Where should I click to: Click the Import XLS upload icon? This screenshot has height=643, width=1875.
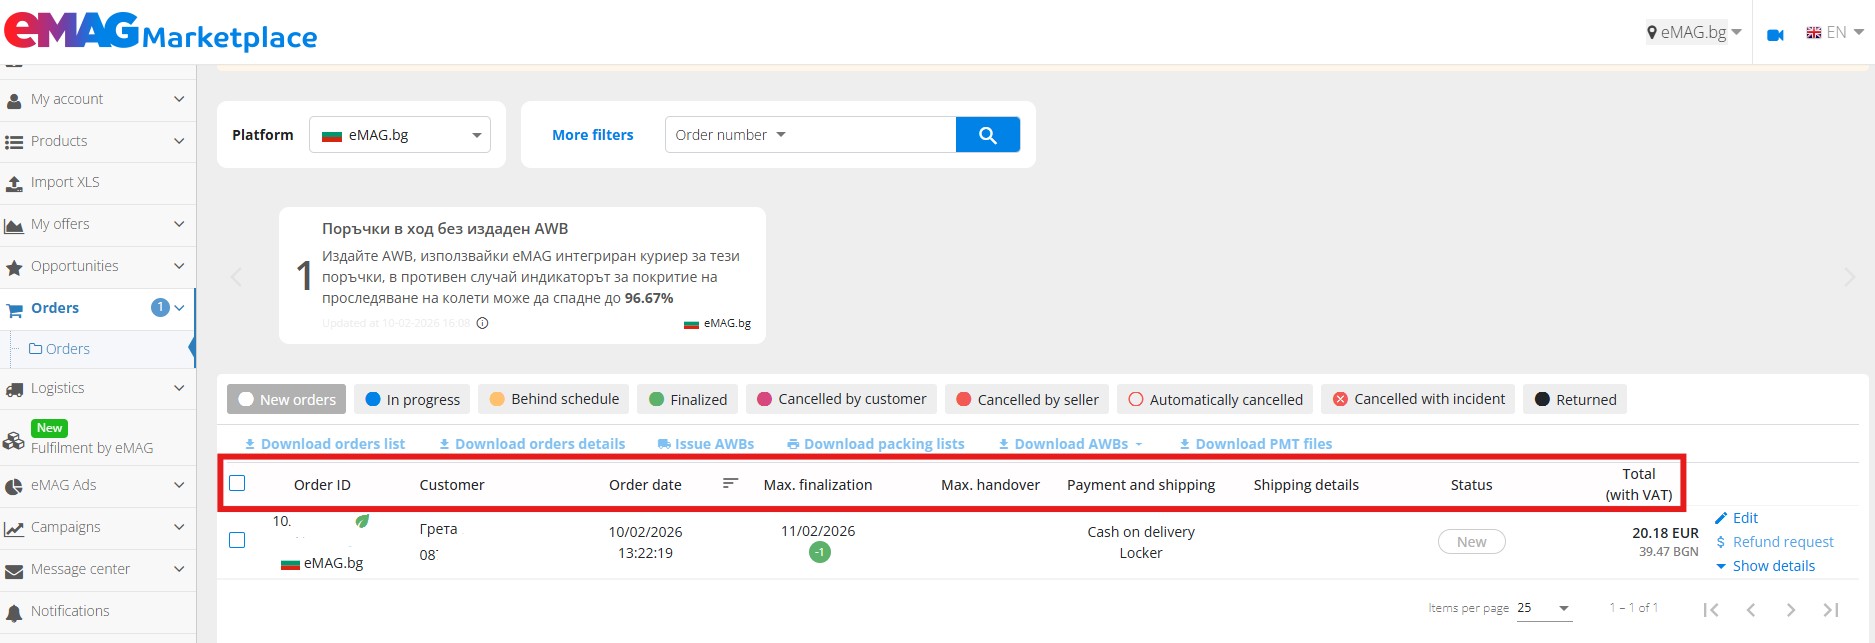tap(14, 183)
